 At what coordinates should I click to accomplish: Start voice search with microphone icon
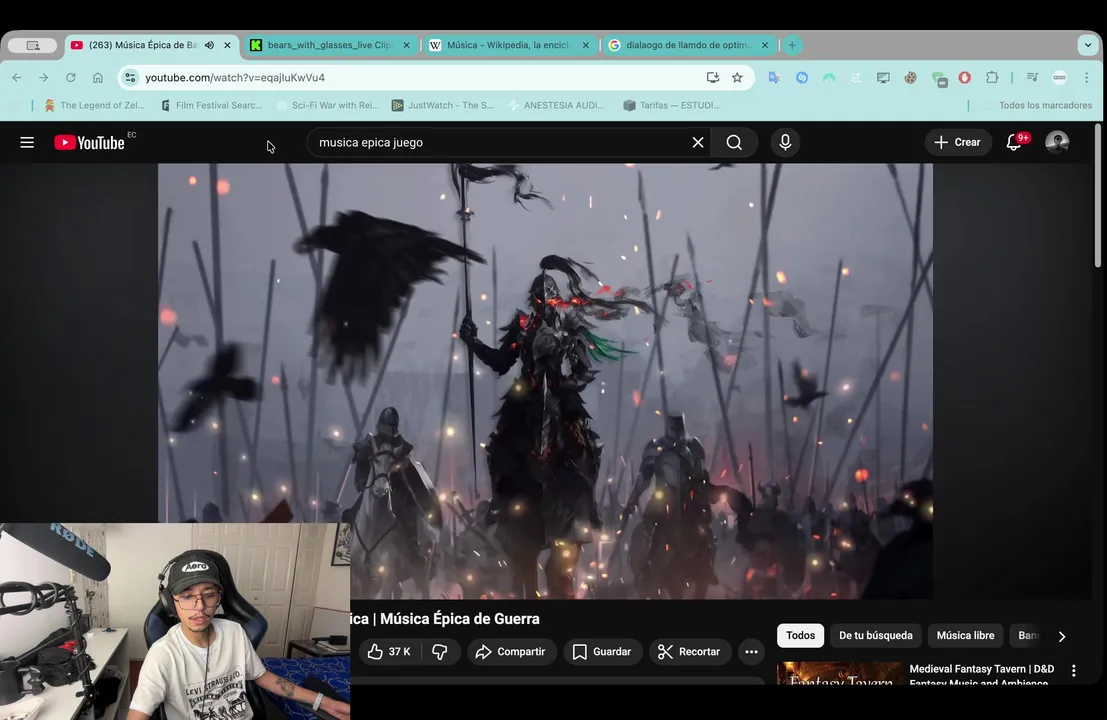785,143
